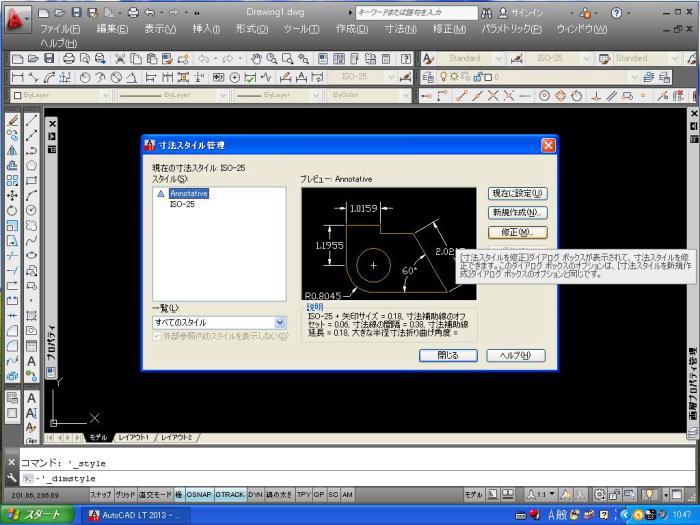
Task: Toggle DYN dynamic input in status bar
Action: [255, 495]
